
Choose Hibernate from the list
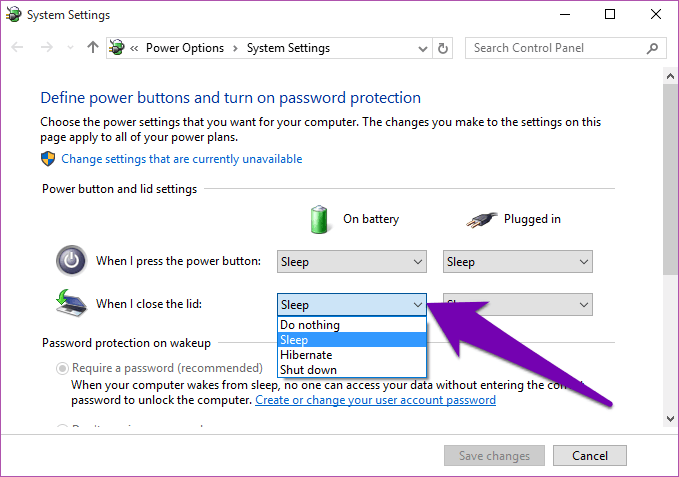(352, 355)
